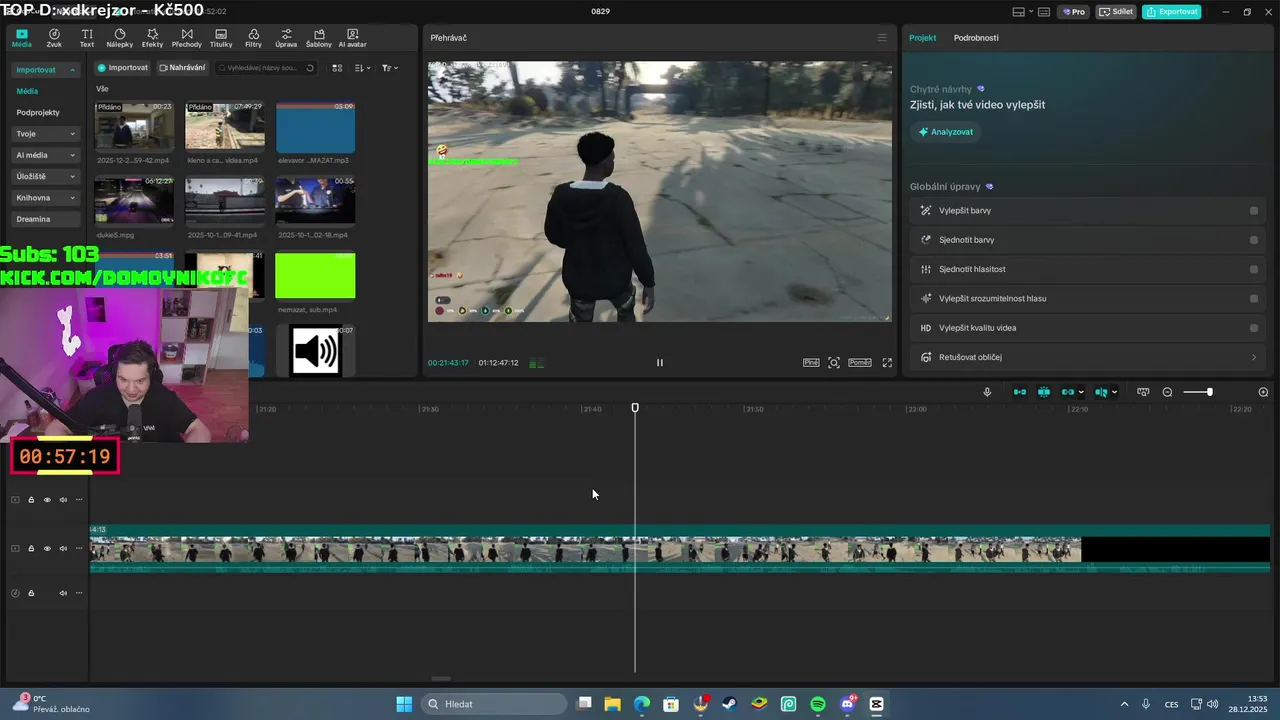This screenshot has height=720, width=1280.
Task: Click the Poměr aspect ratio button
Action: point(860,363)
